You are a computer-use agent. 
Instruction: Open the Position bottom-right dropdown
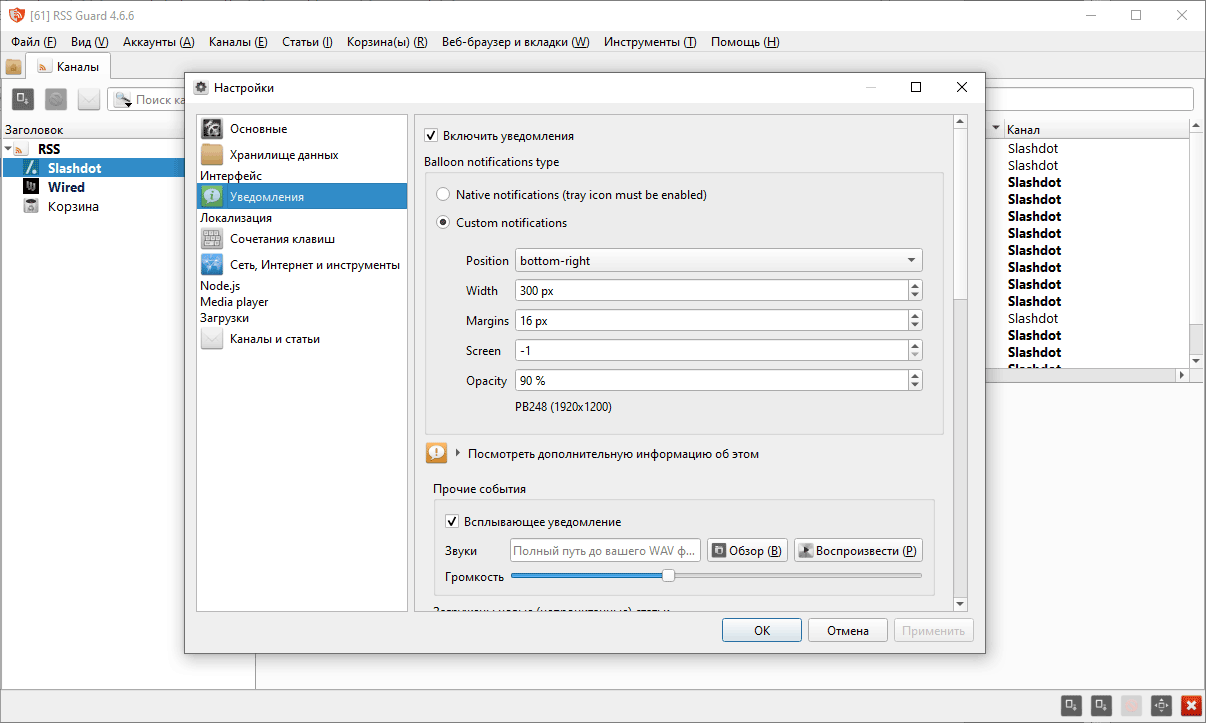coord(719,261)
